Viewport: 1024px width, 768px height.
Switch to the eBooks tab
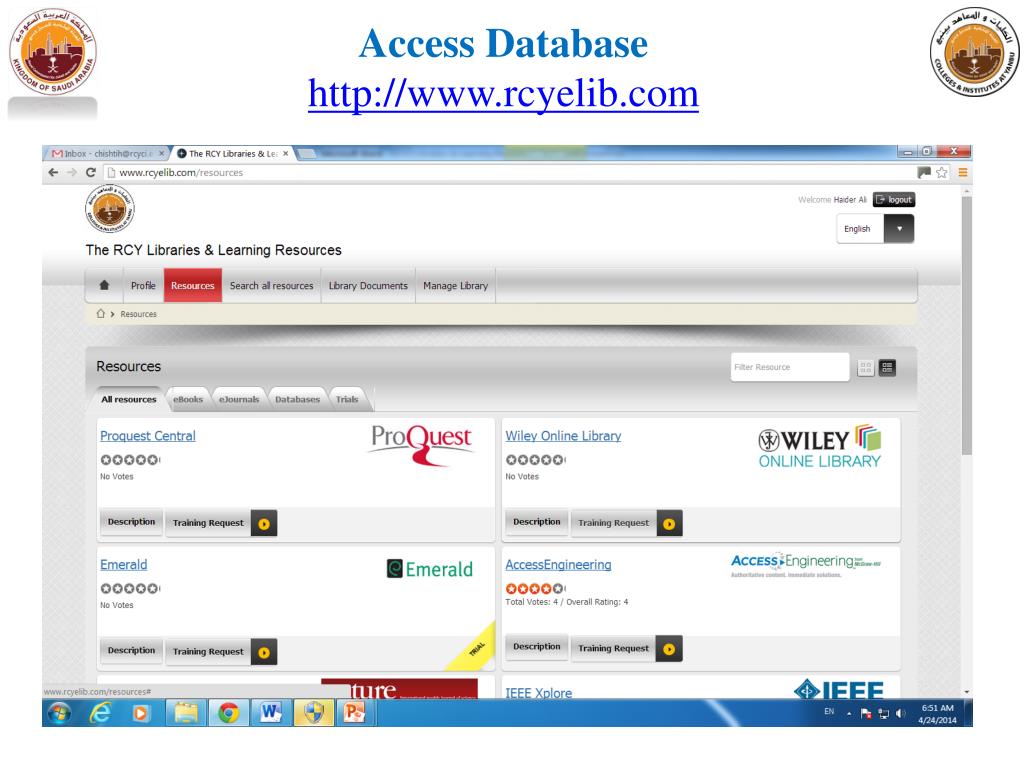[x=188, y=399]
